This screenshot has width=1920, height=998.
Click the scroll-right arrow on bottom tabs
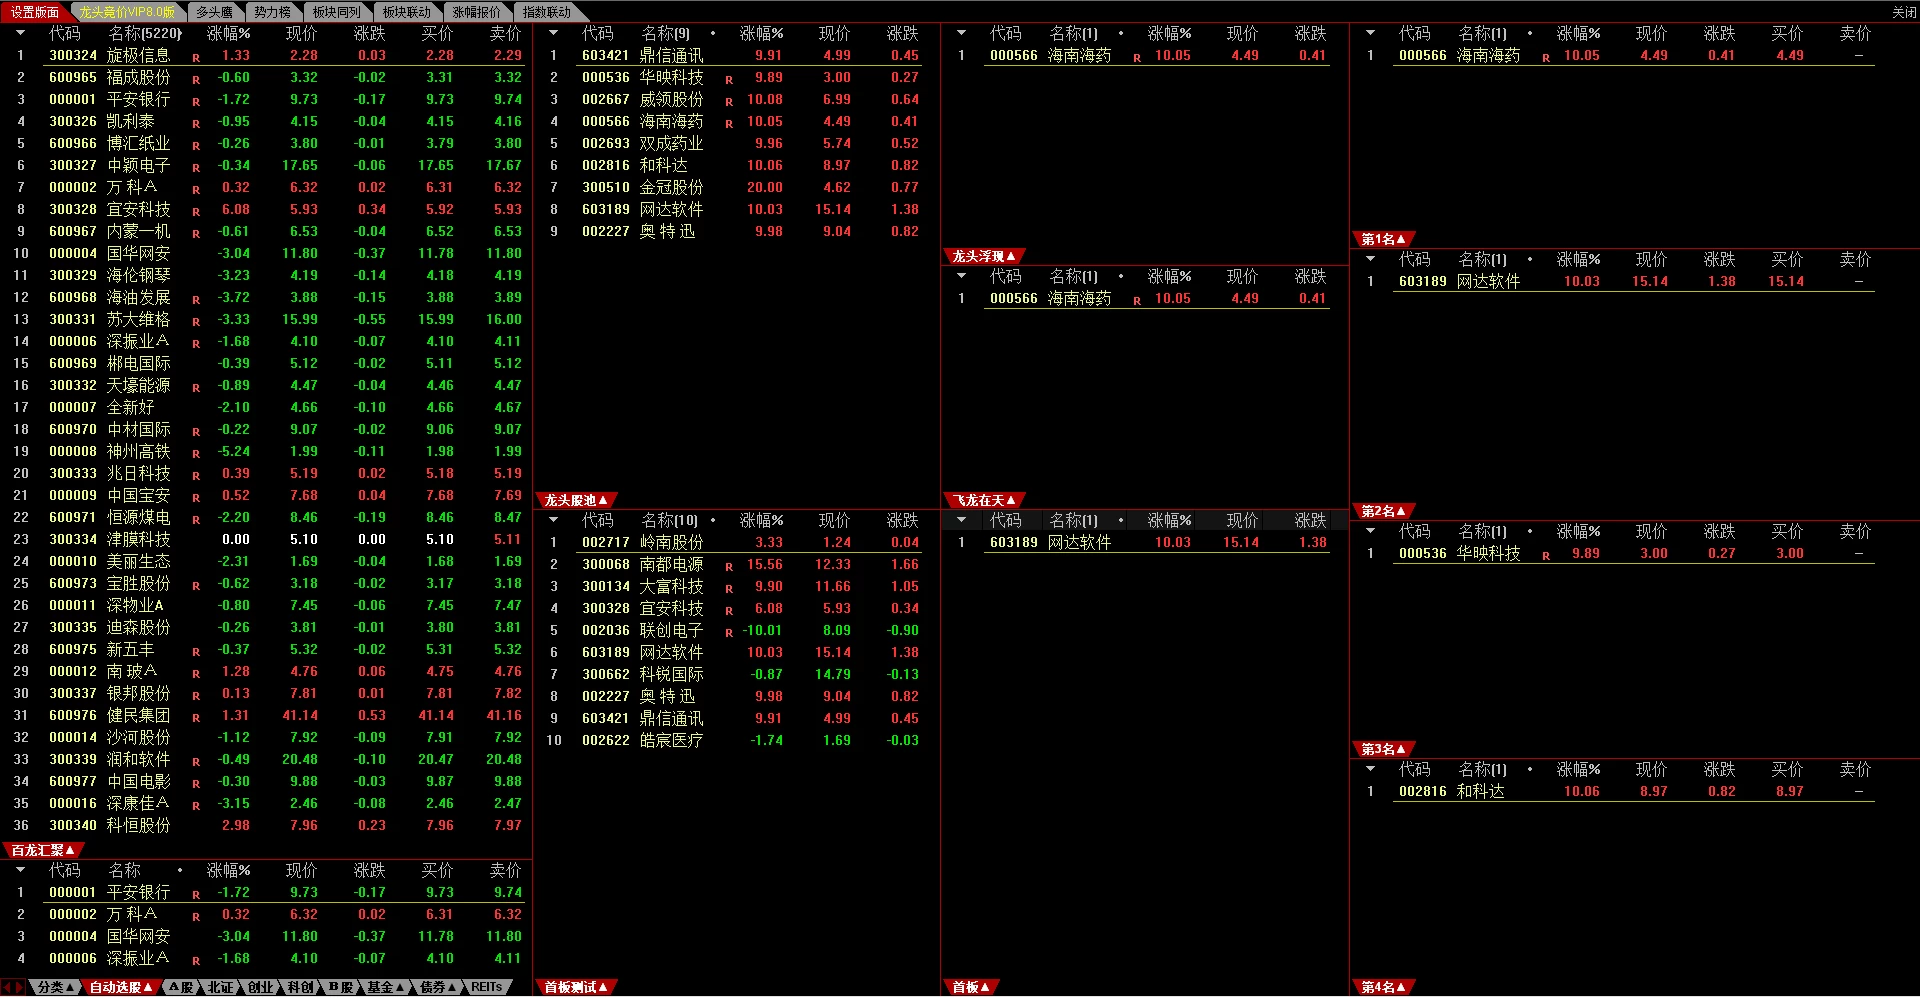19,987
